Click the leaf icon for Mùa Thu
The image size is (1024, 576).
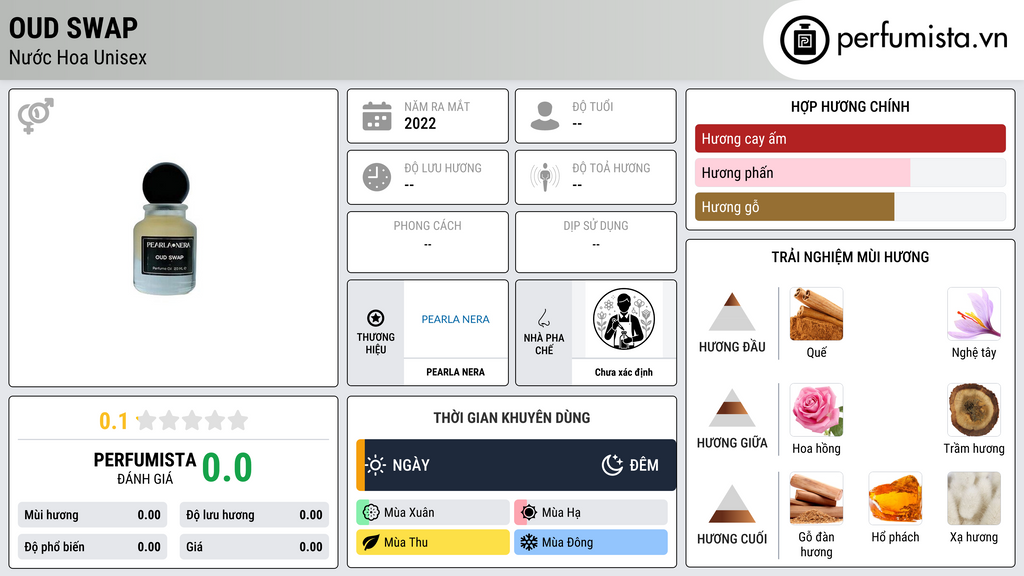[x=371, y=542]
